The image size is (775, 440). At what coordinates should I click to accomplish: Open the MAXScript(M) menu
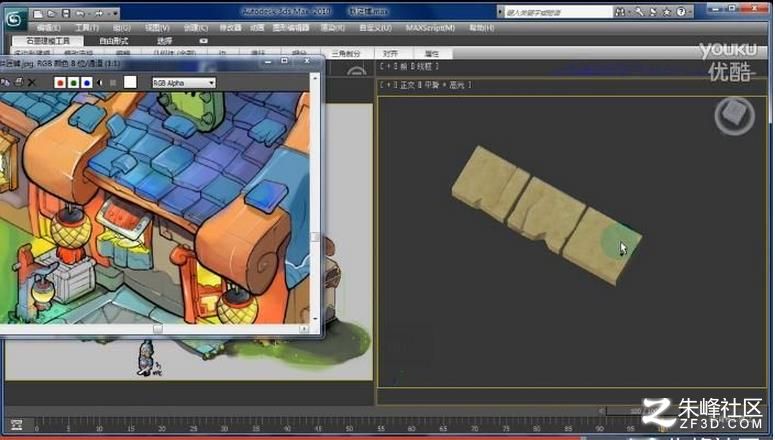pyautogui.click(x=430, y=28)
